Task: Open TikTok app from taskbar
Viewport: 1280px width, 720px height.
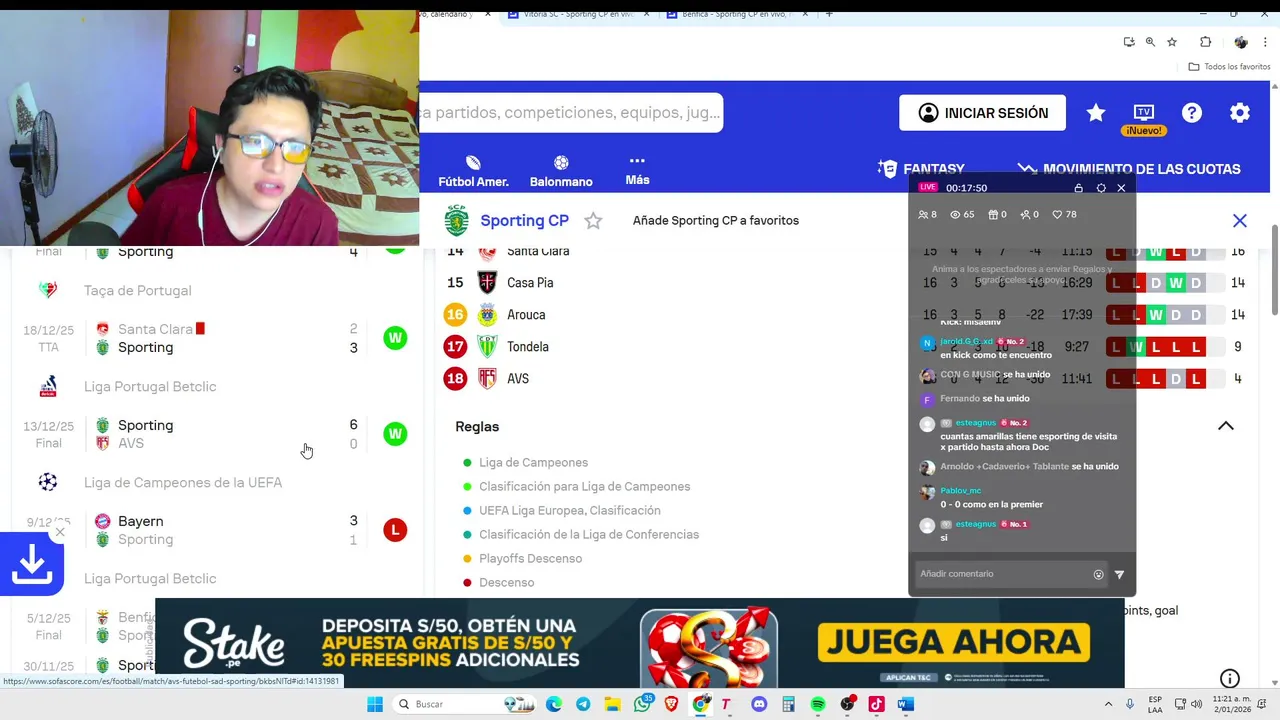Action: [x=877, y=704]
